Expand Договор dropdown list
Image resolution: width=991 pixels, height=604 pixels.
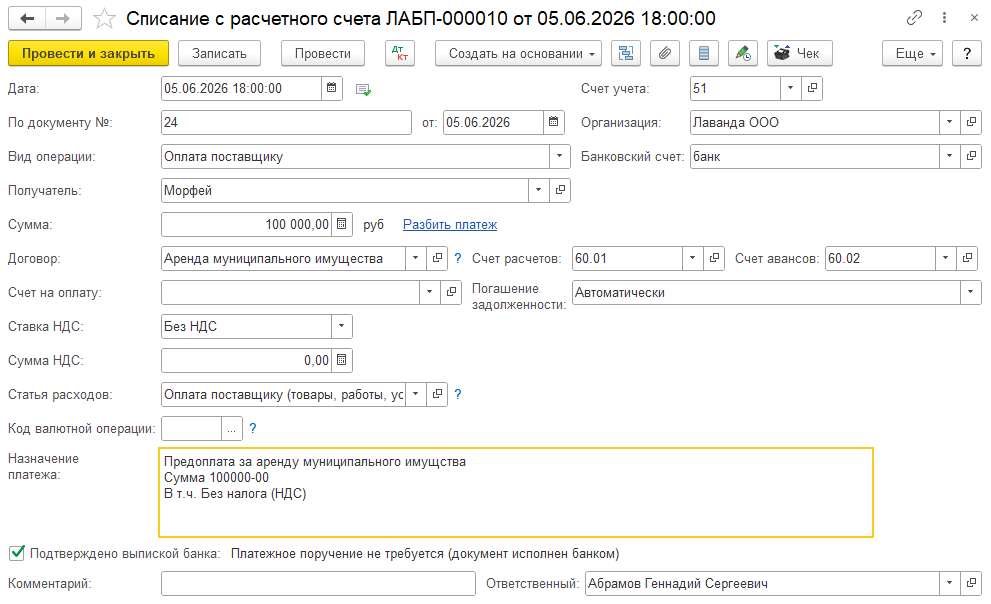tap(415, 258)
